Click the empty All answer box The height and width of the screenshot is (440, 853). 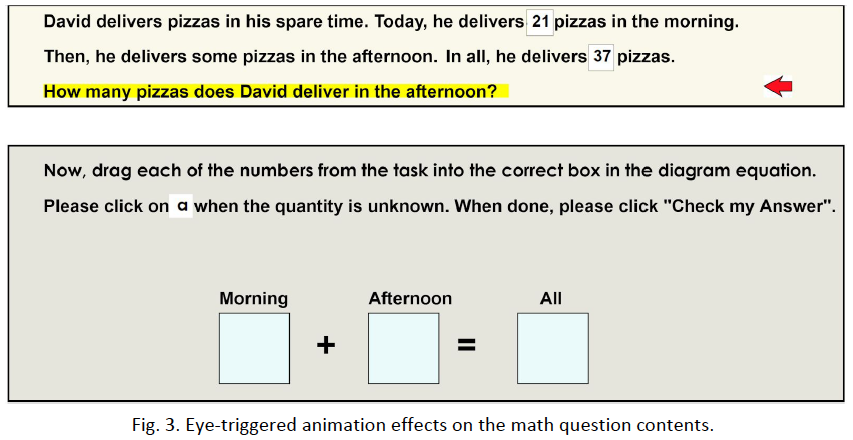[x=552, y=347]
